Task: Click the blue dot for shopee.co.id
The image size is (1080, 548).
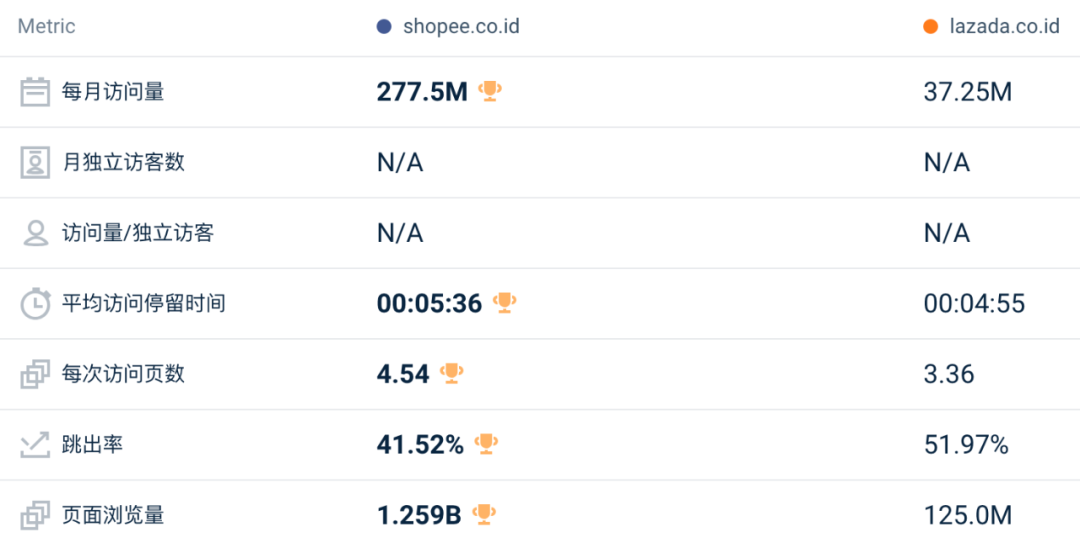Action: (x=384, y=27)
